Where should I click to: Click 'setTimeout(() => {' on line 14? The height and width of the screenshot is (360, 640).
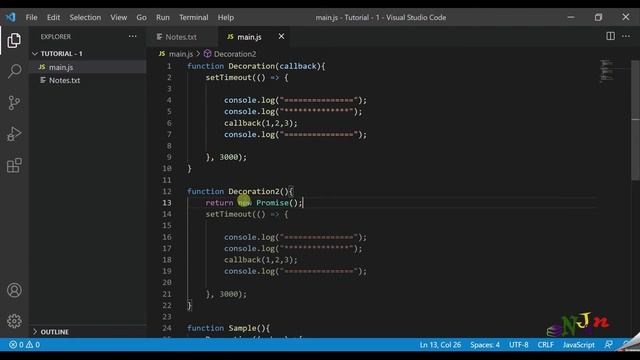(x=247, y=214)
